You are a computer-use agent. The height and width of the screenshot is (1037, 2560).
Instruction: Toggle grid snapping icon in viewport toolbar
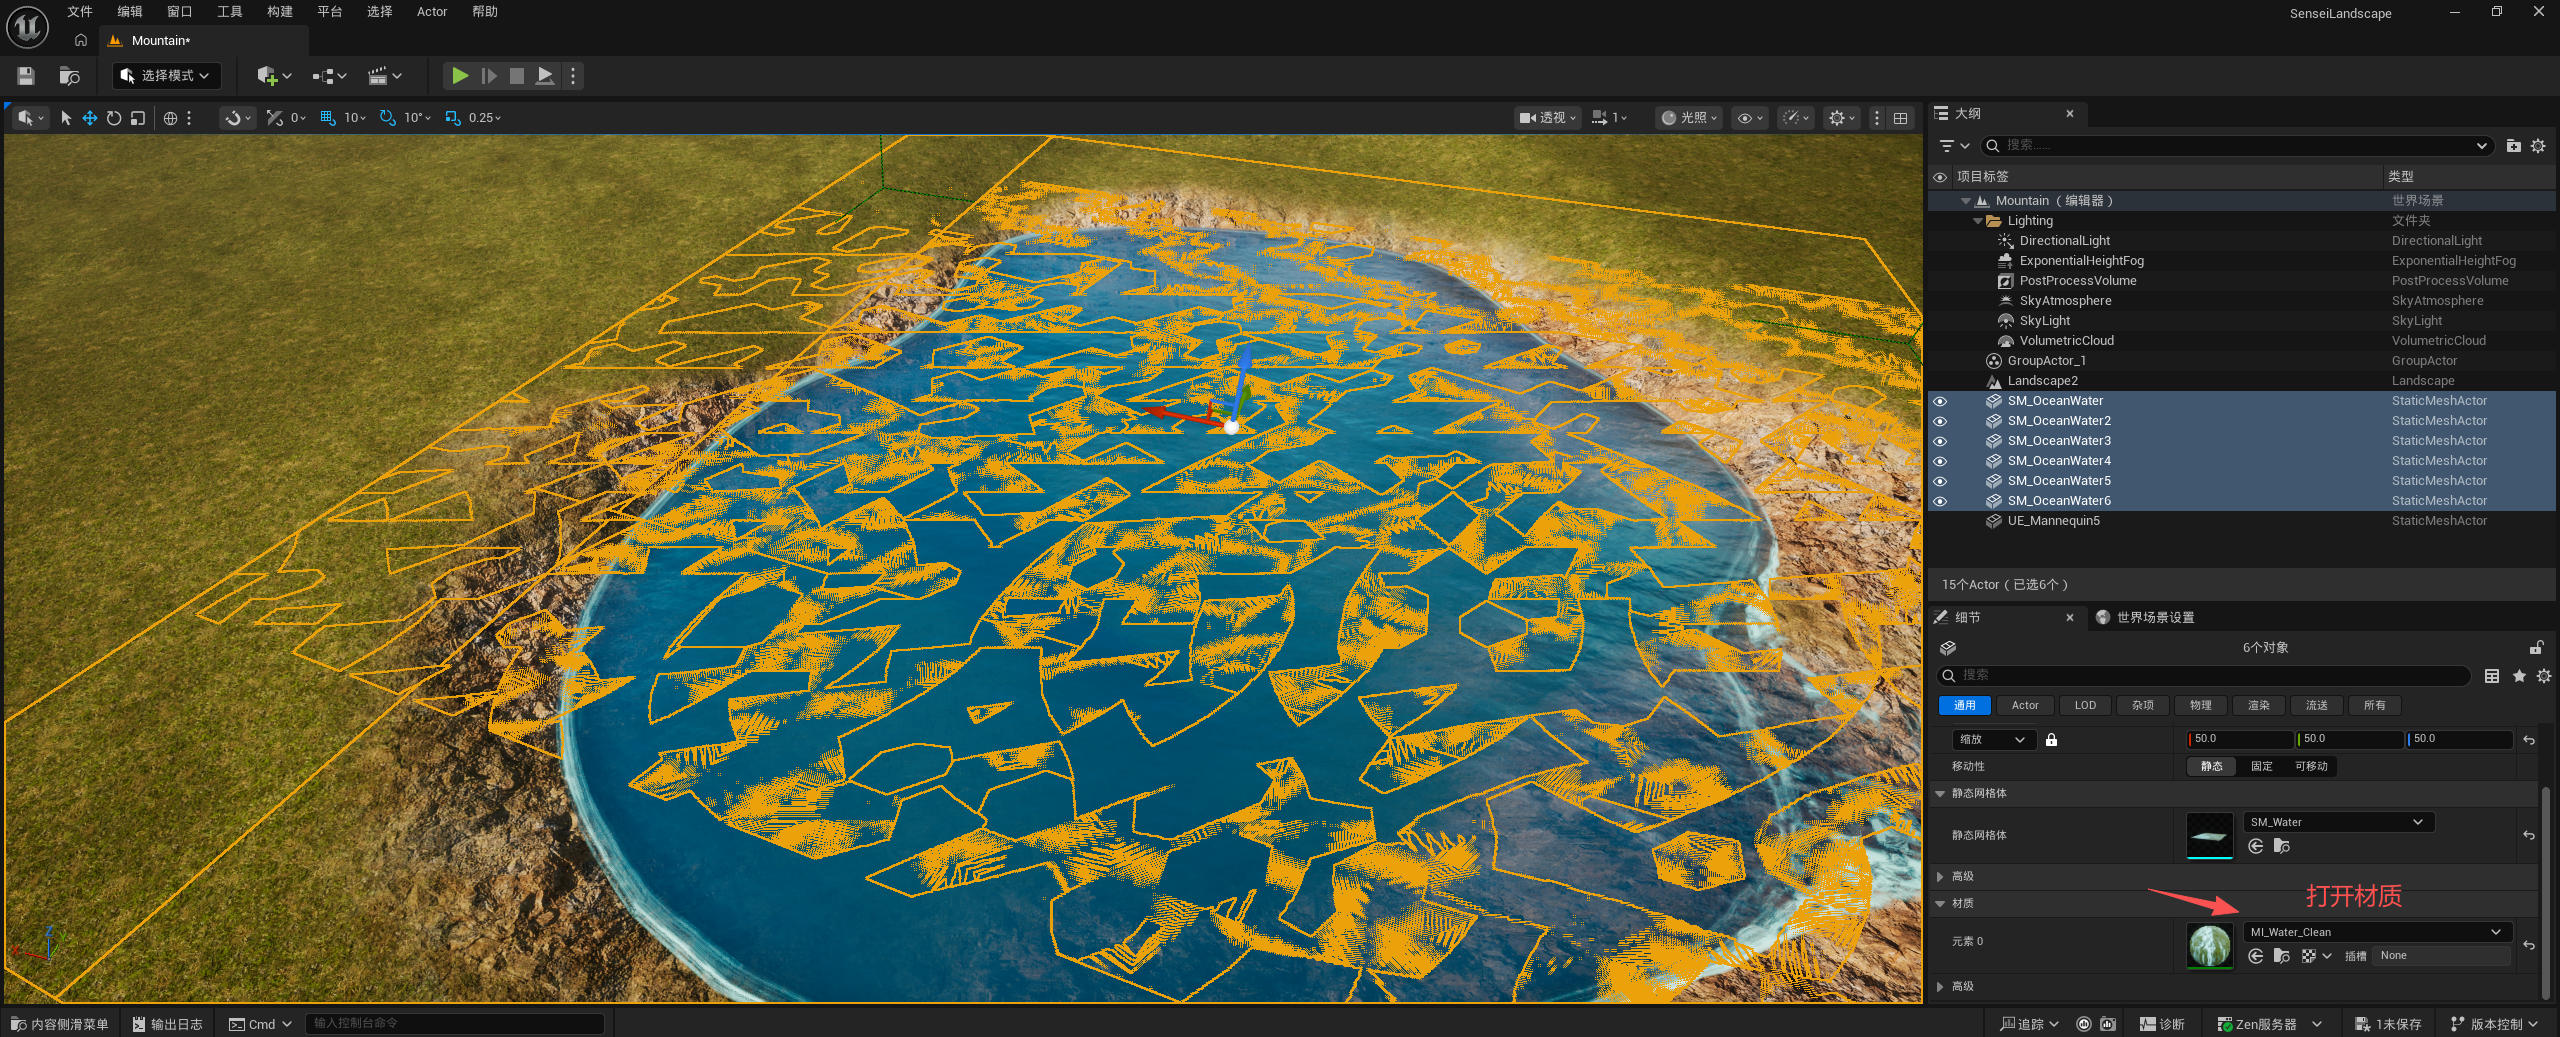(x=328, y=118)
